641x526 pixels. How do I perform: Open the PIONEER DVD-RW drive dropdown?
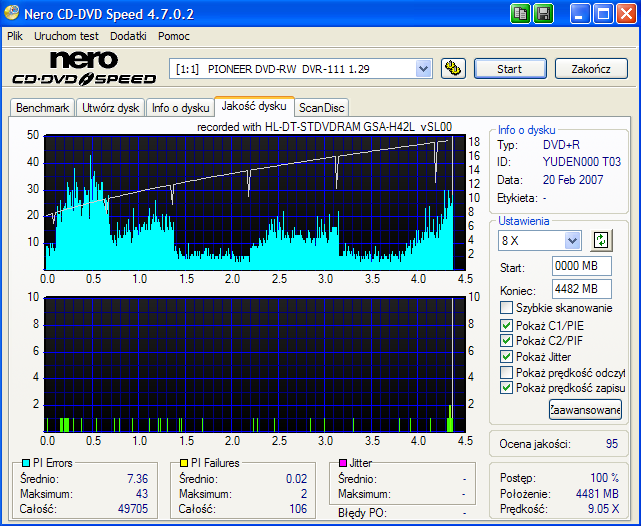pos(423,69)
